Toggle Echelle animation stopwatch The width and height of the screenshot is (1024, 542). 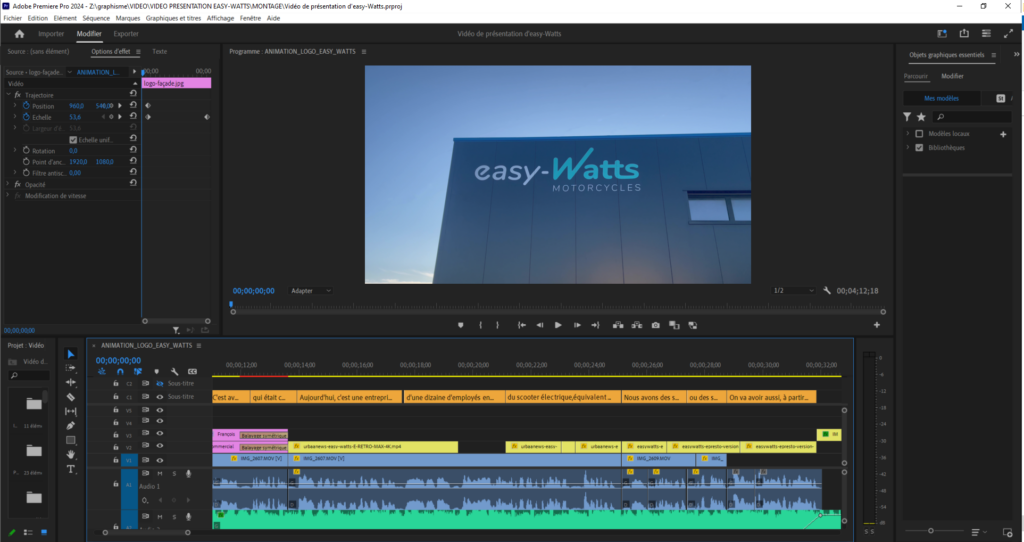coord(26,117)
